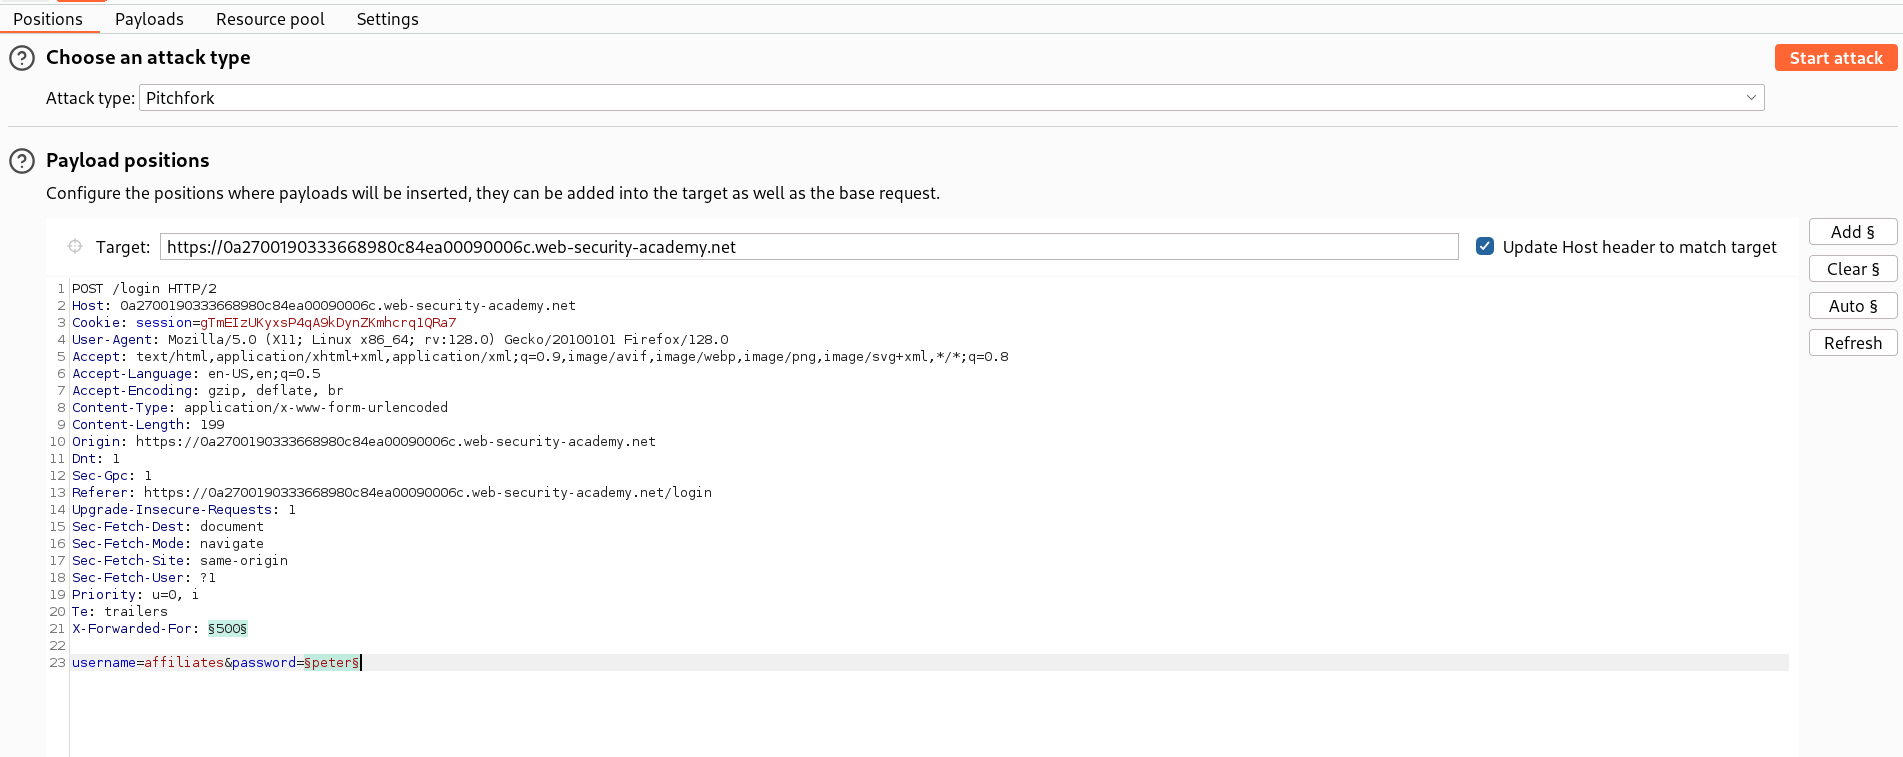Click the username value affiliates
This screenshot has height=757, width=1903.
[184, 663]
